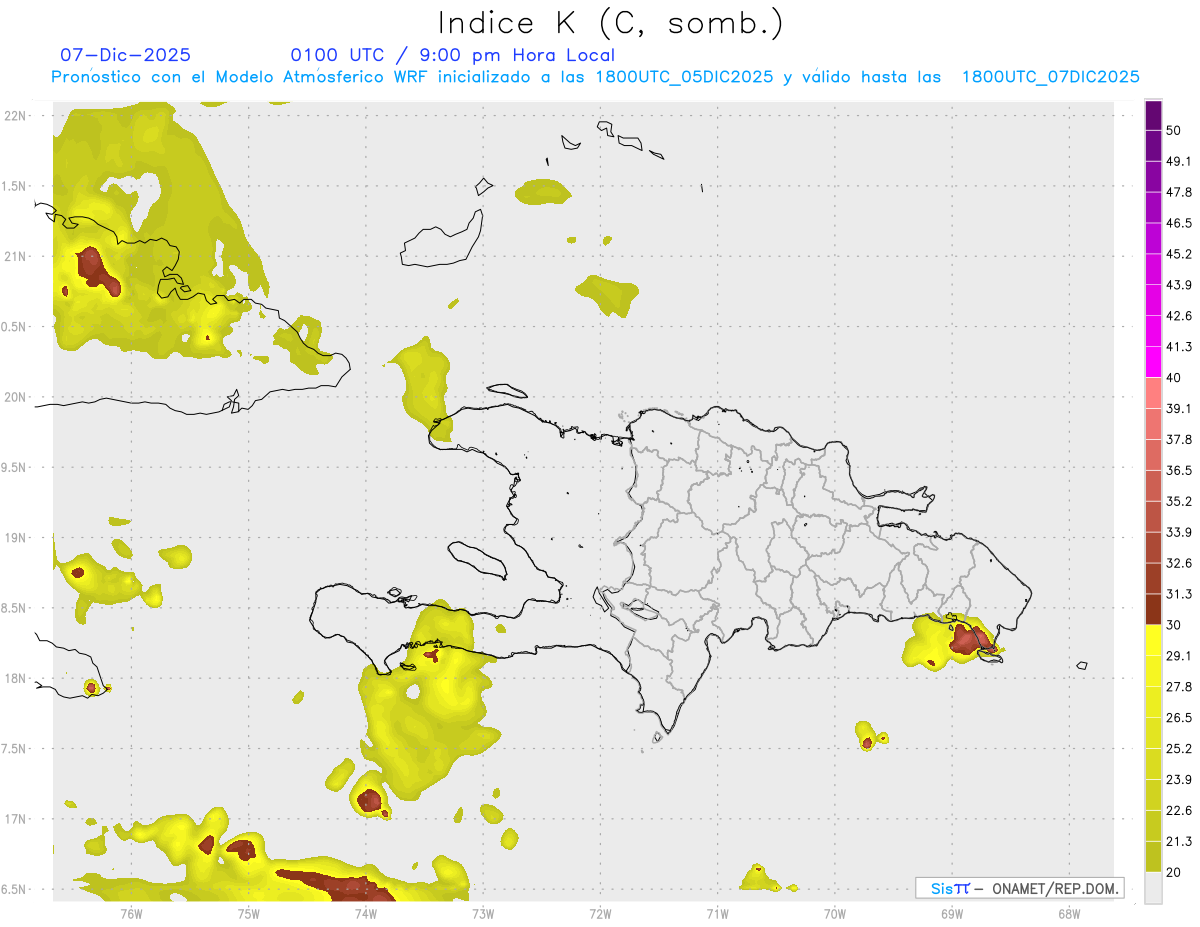Click the colorbar value "33.9"
This screenshot has height=927, width=1200.
click(1179, 532)
